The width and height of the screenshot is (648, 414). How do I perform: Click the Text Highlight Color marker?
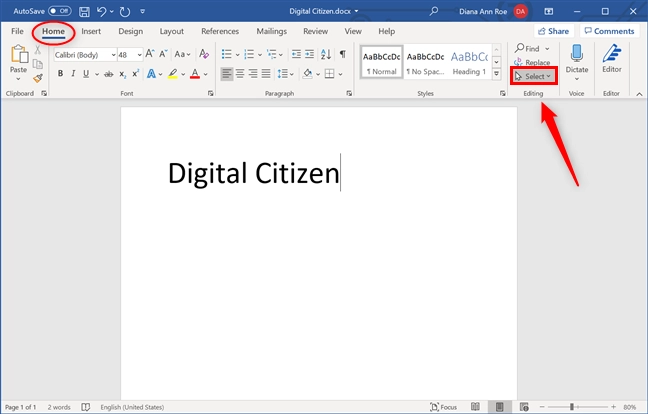pos(173,74)
